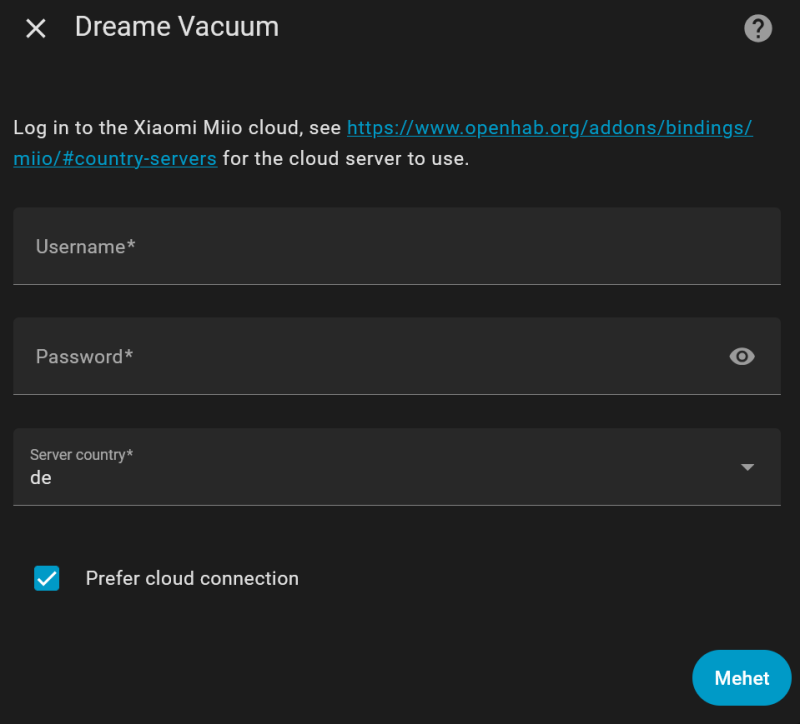Follow the "miio/#country-servers" link portion

coord(115,158)
